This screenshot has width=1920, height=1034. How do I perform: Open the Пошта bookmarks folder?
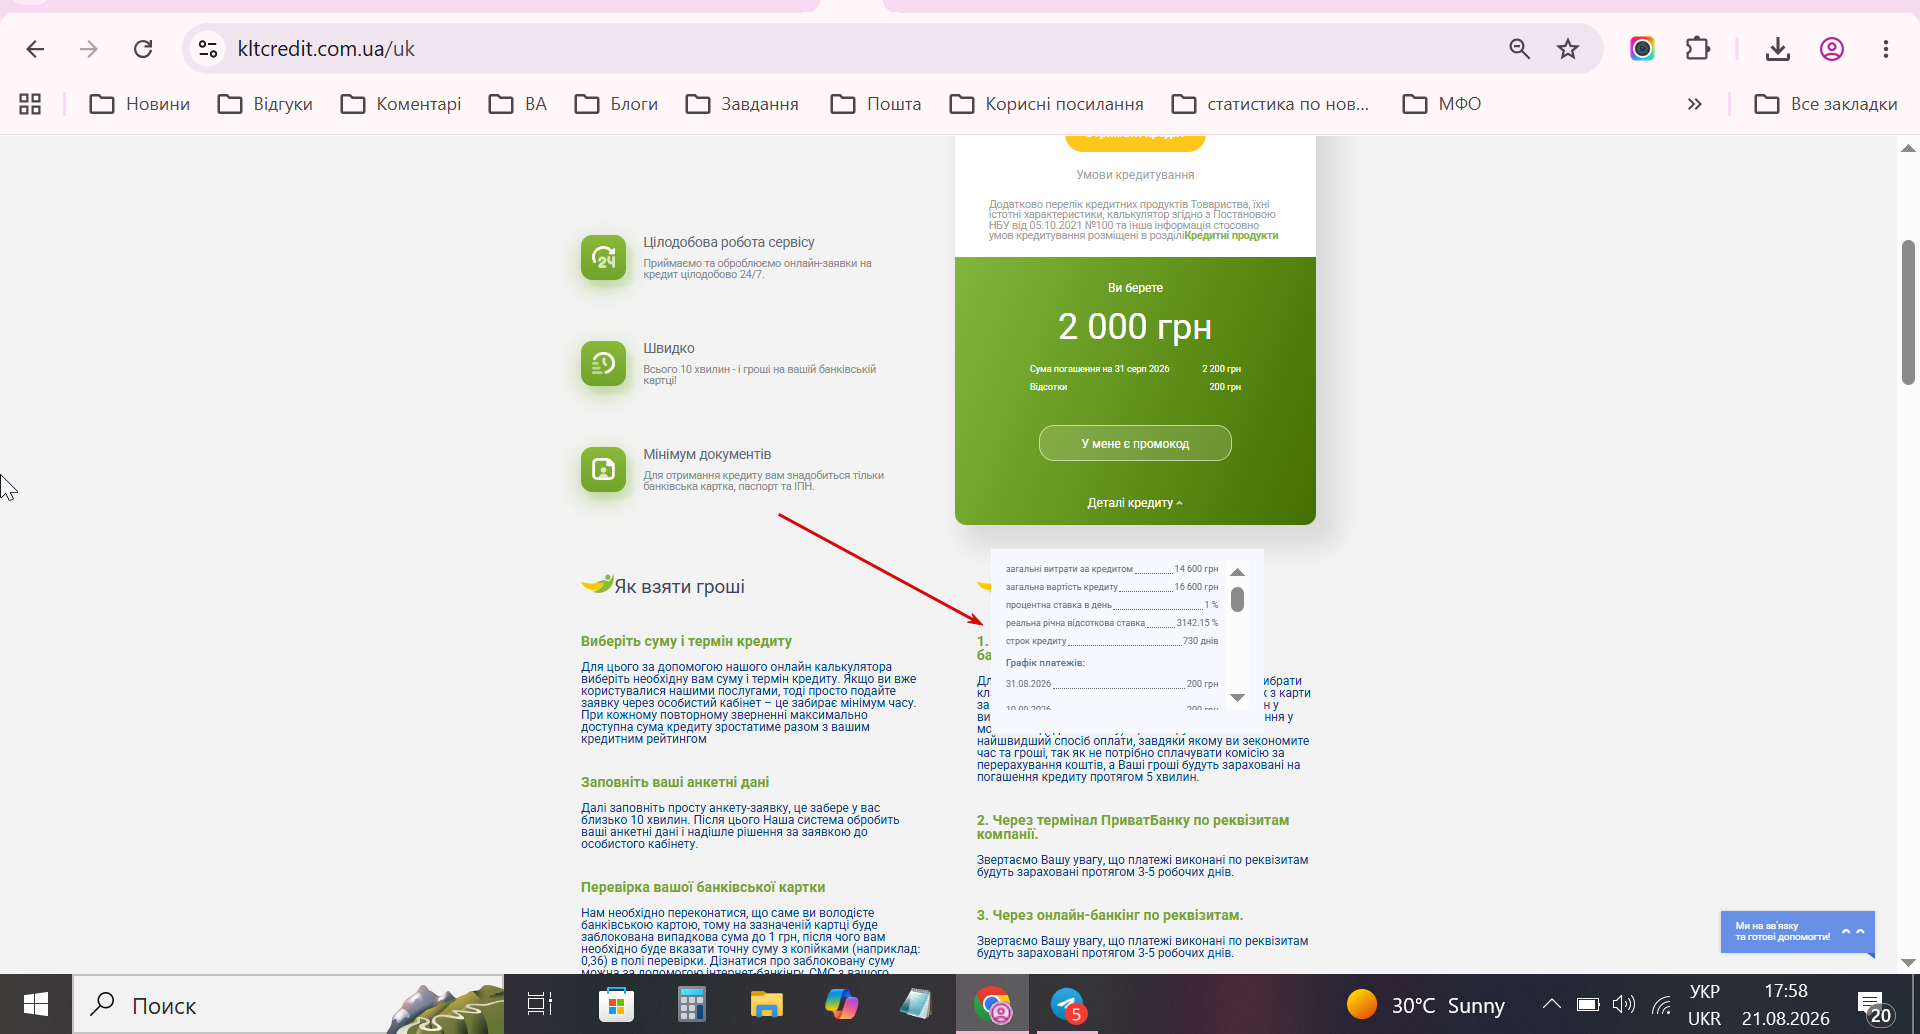(x=876, y=104)
